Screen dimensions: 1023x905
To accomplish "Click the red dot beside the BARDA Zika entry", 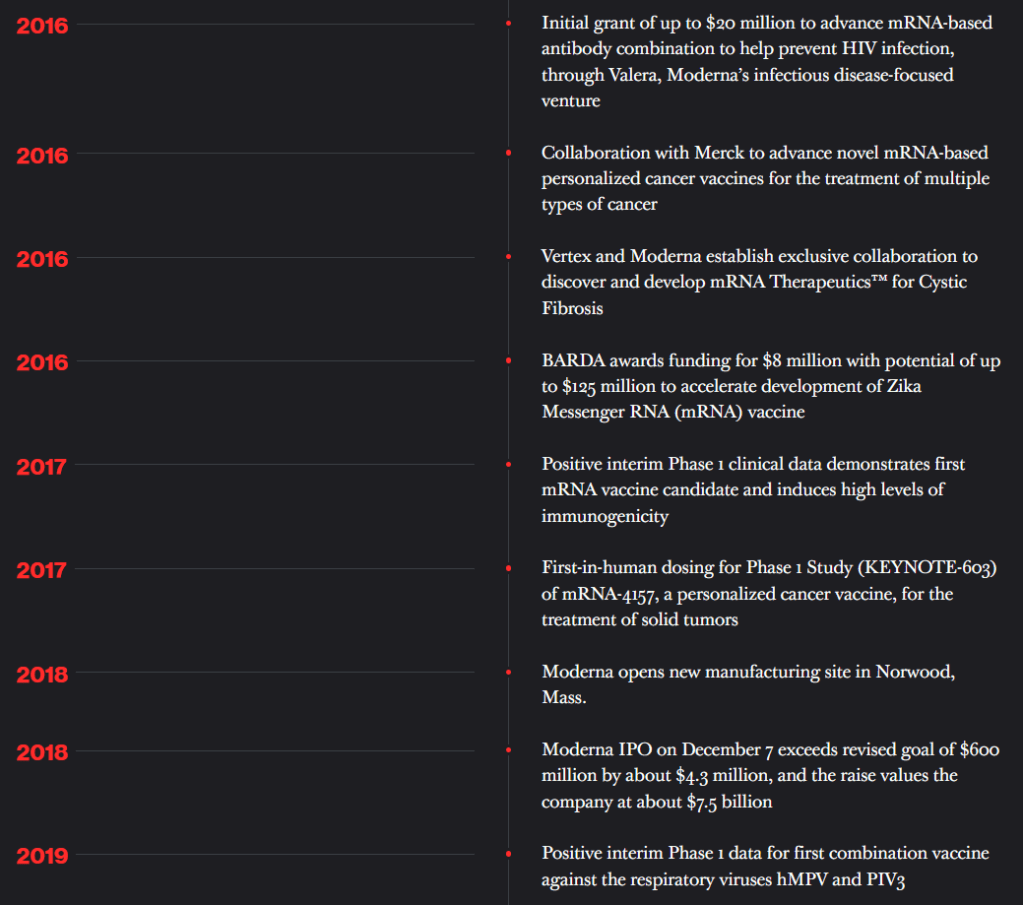I will coord(509,361).
